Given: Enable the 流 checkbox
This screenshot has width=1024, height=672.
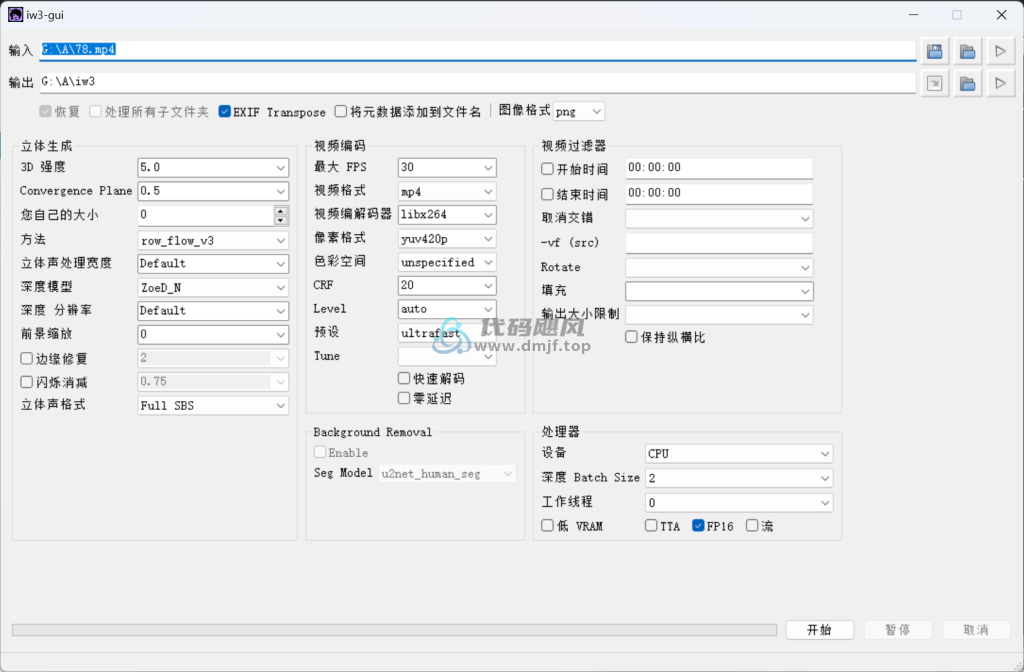Looking at the screenshot, I should (752, 526).
